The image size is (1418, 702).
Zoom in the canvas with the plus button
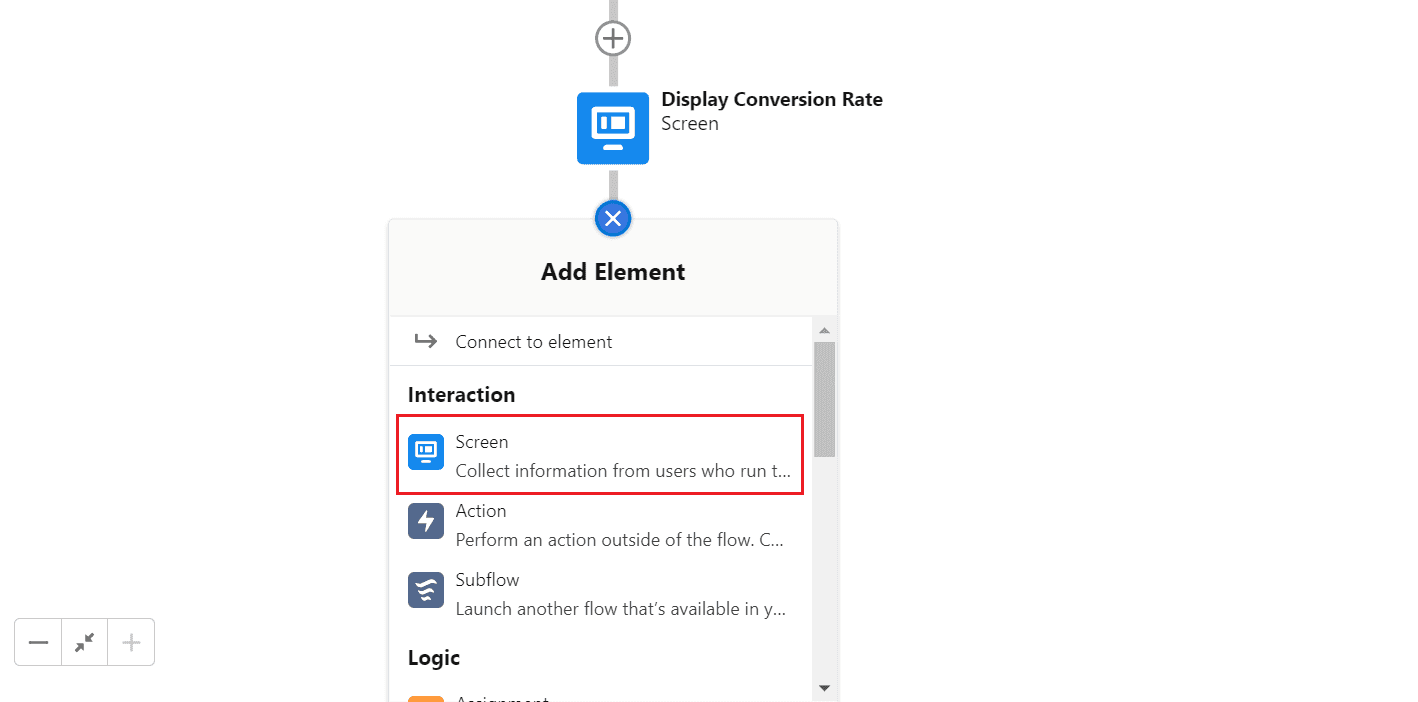pos(131,642)
